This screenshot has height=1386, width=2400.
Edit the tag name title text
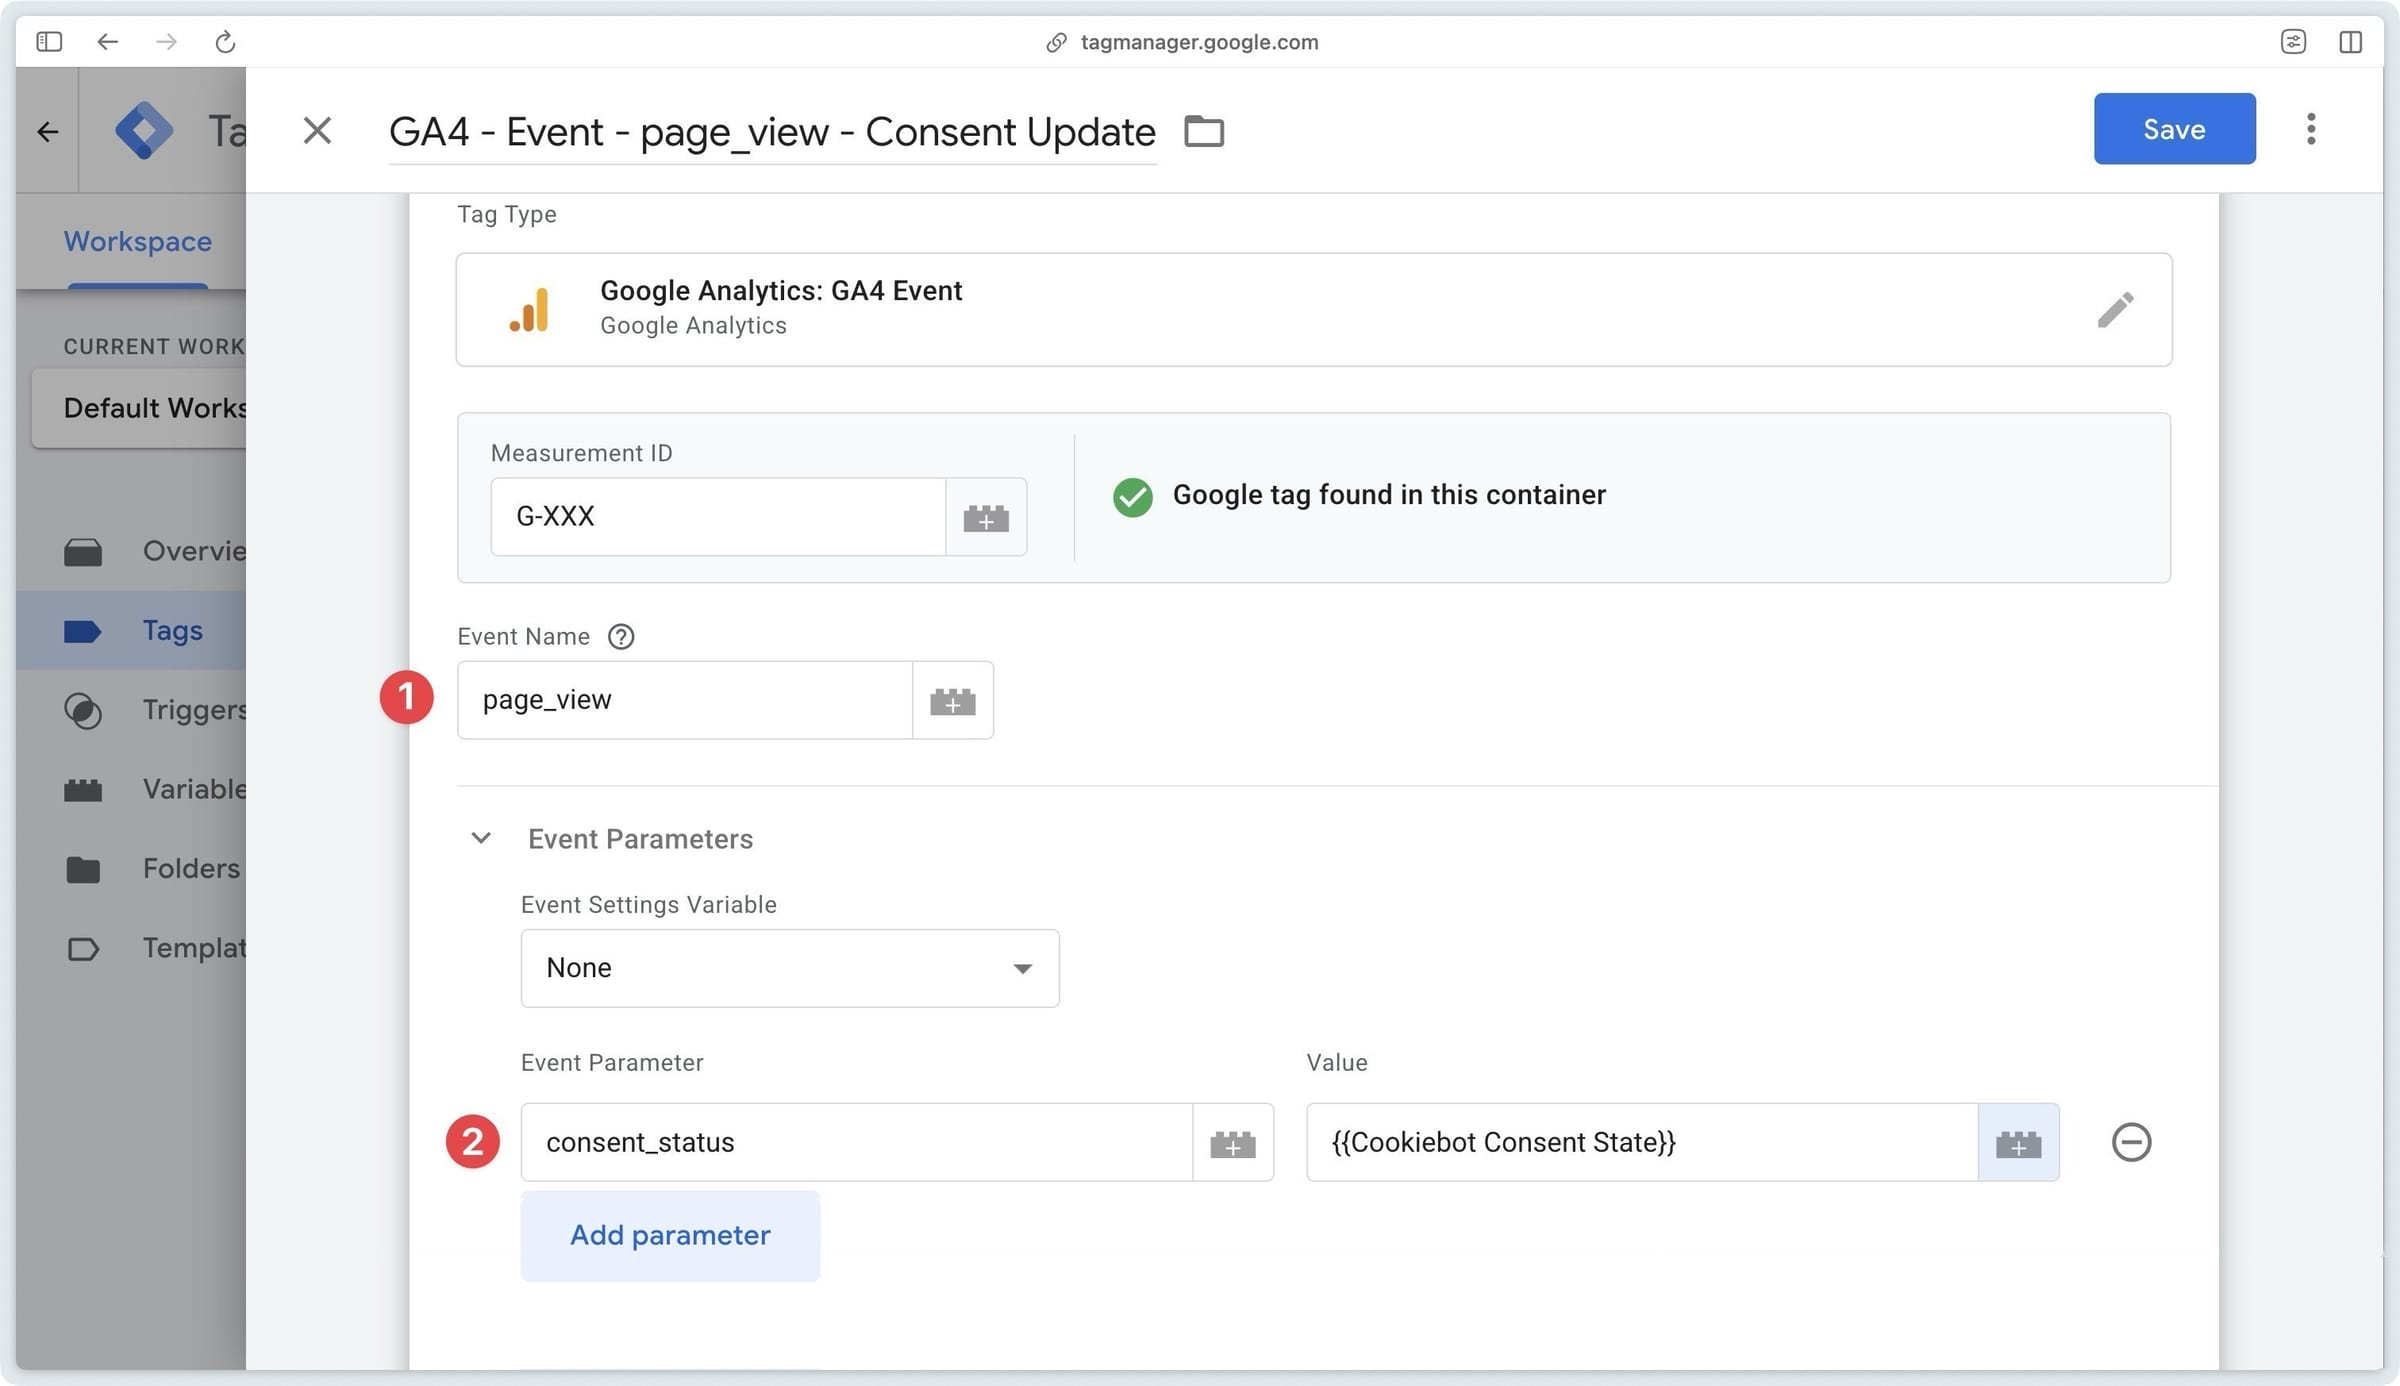[772, 132]
